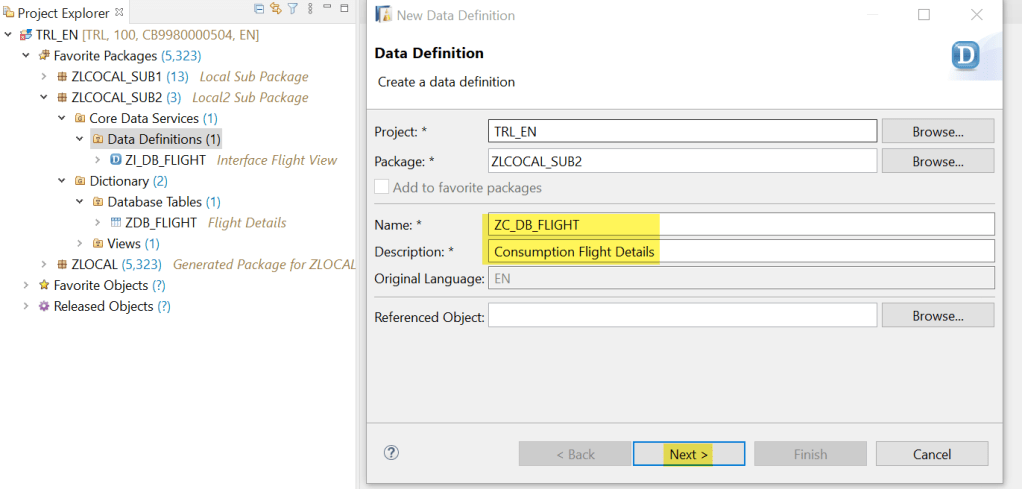This screenshot has height=489, width=1022.
Task: Enable Add to favorite packages checkbox
Action: point(381,188)
